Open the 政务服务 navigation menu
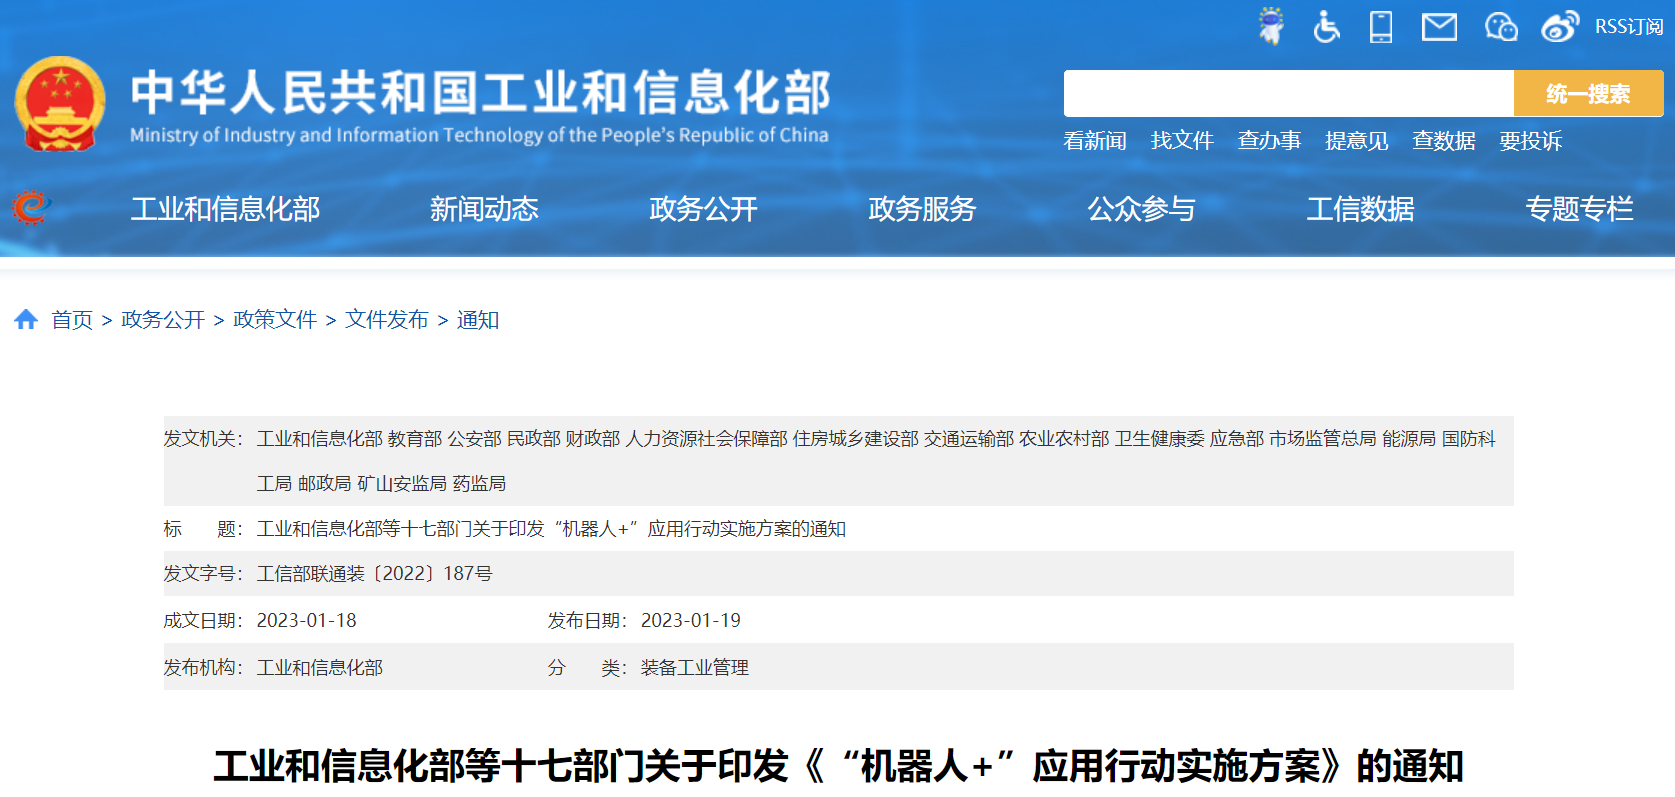This screenshot has width=1675, height=797. click(922, 209)
